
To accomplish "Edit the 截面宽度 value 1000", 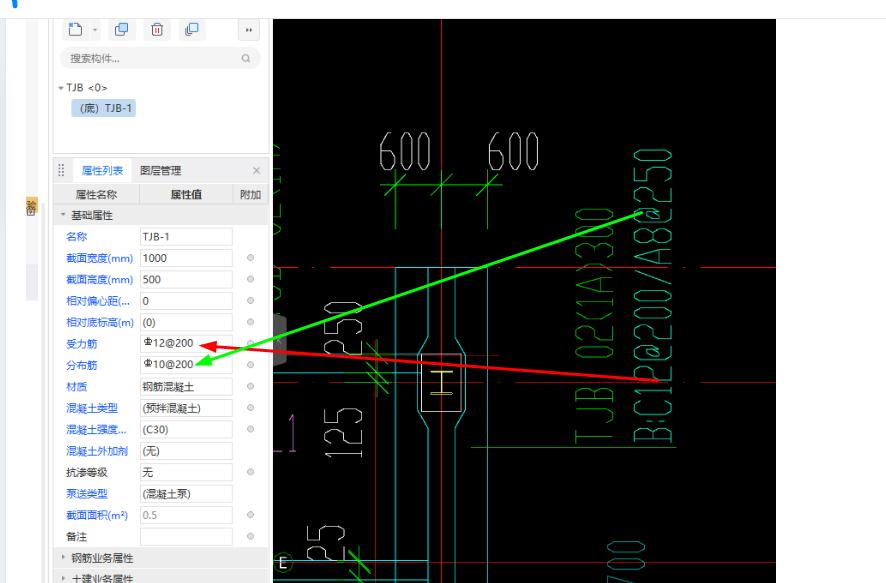I will click(x=186, y=258).
